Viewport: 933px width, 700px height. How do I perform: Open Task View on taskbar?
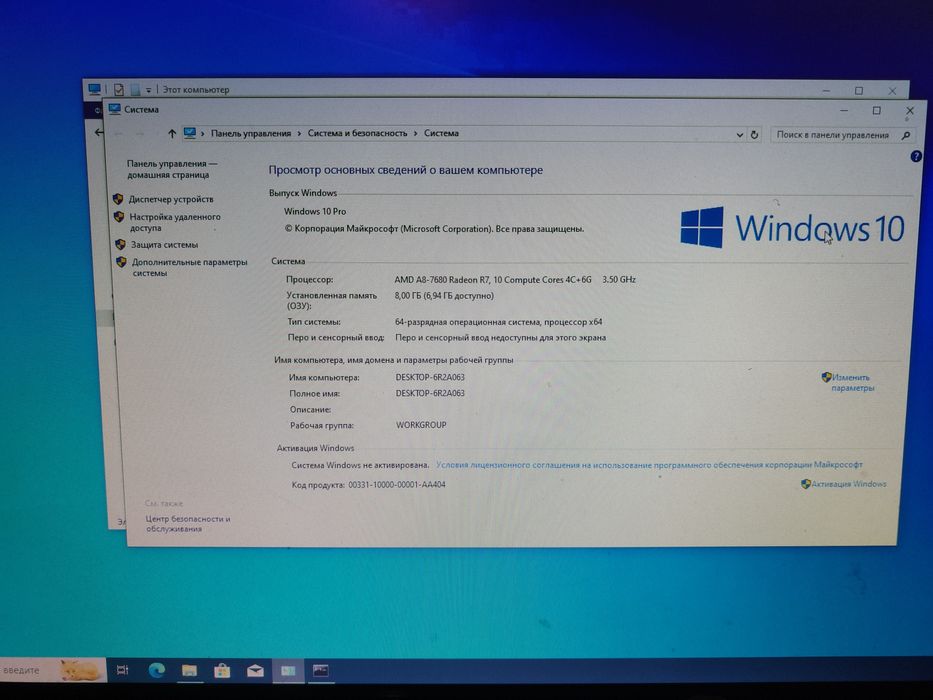(x=123, y=670)
